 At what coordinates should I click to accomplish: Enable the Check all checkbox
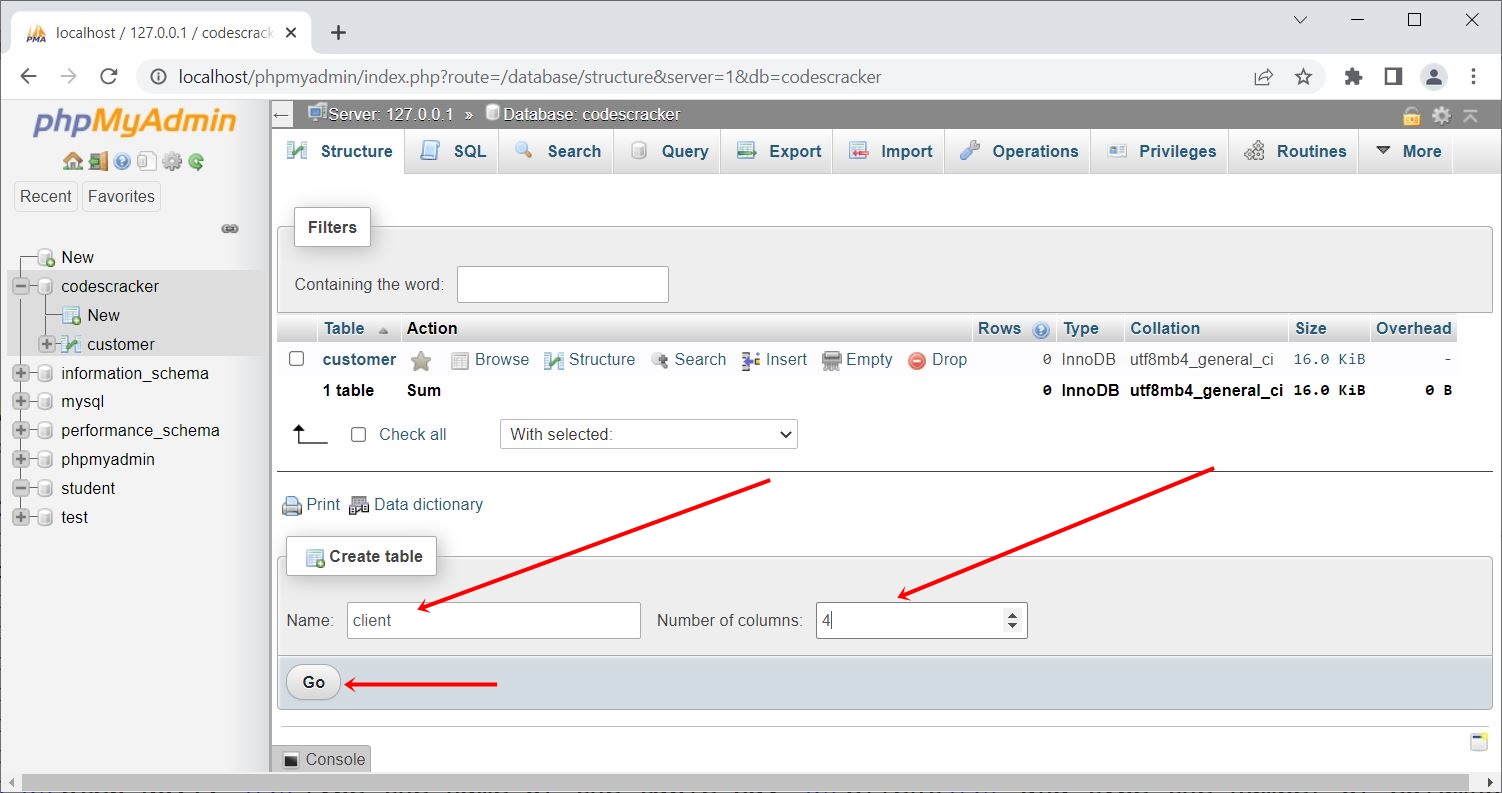[357, 434]
